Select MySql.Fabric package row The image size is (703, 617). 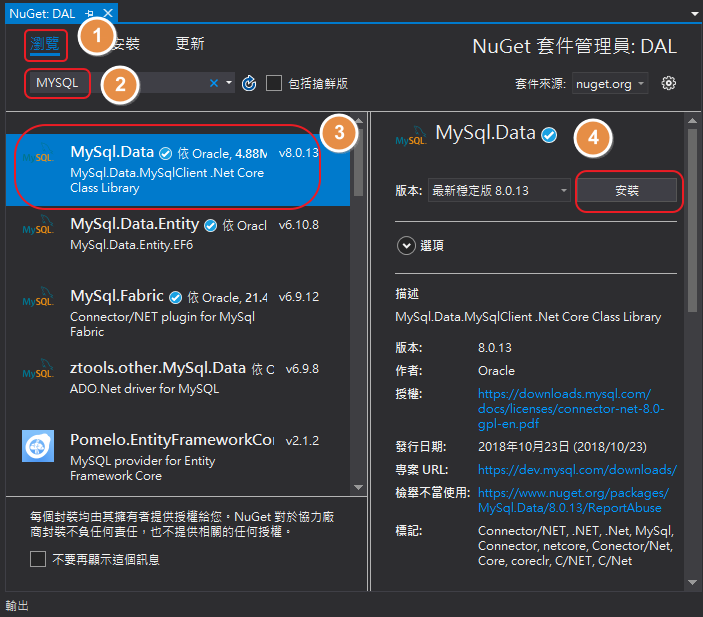click(x=178, y=314)
